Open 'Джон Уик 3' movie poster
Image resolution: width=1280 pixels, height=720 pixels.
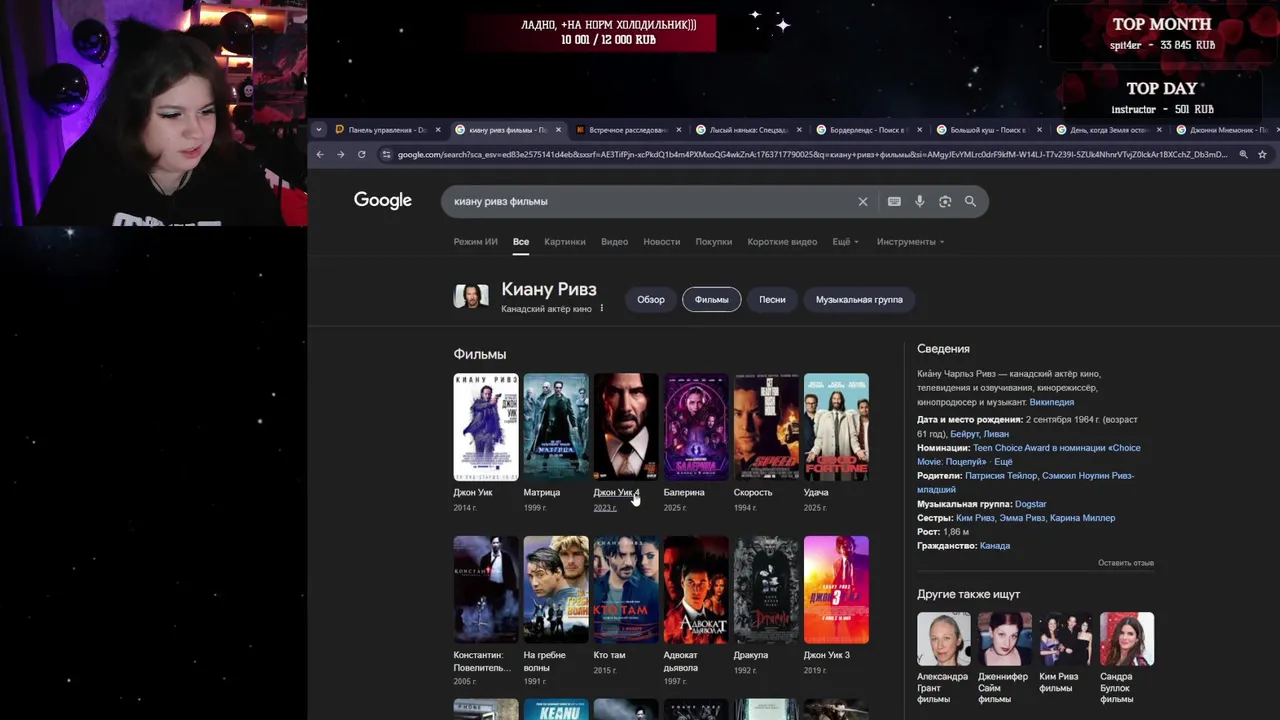click(x=836, y=590)
